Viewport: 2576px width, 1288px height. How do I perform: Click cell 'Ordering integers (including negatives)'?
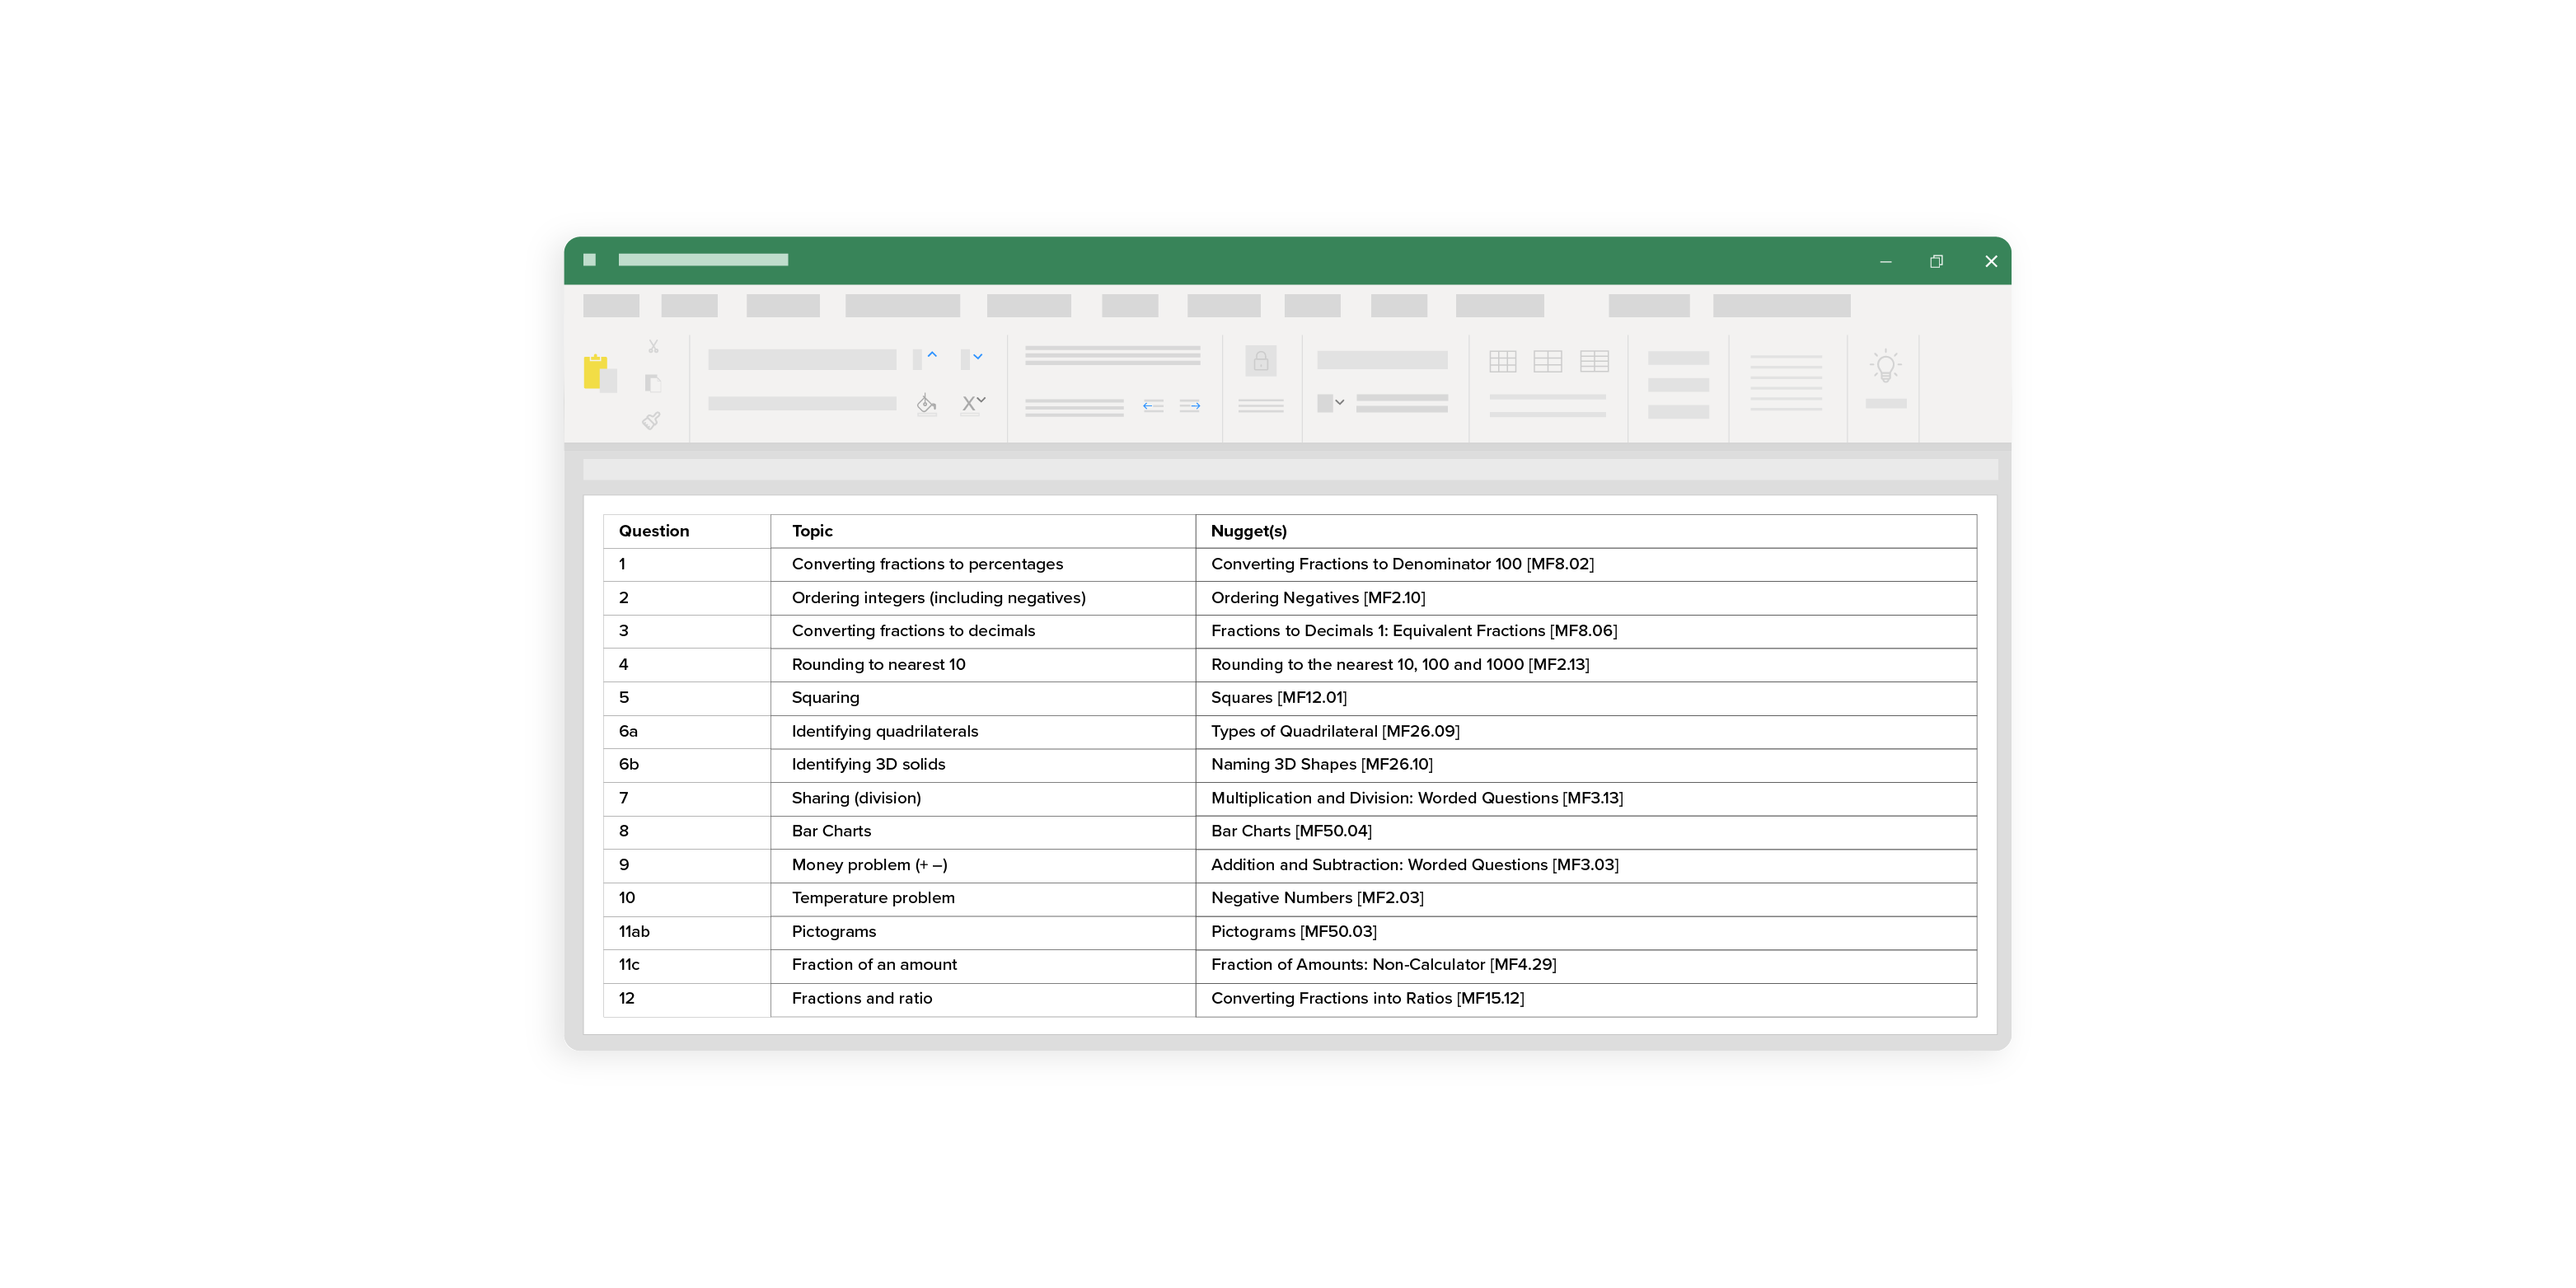[983, 598]
